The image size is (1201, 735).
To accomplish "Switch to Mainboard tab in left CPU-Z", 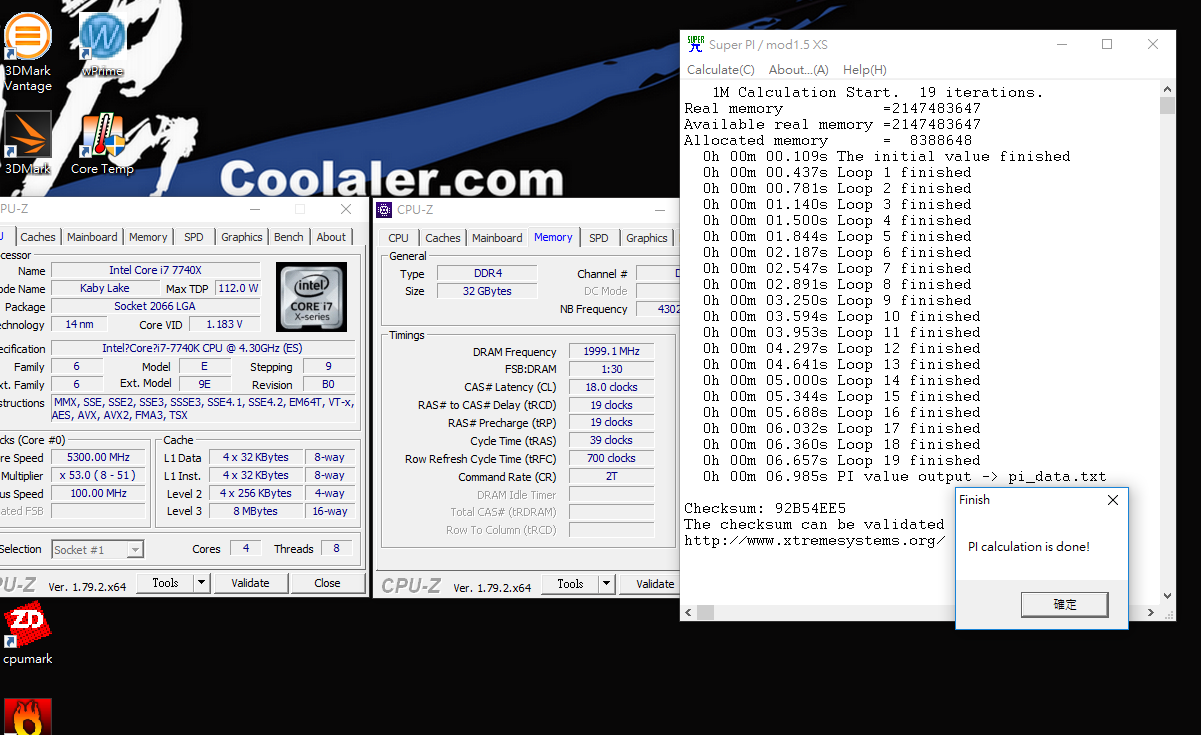I will 92,237.
